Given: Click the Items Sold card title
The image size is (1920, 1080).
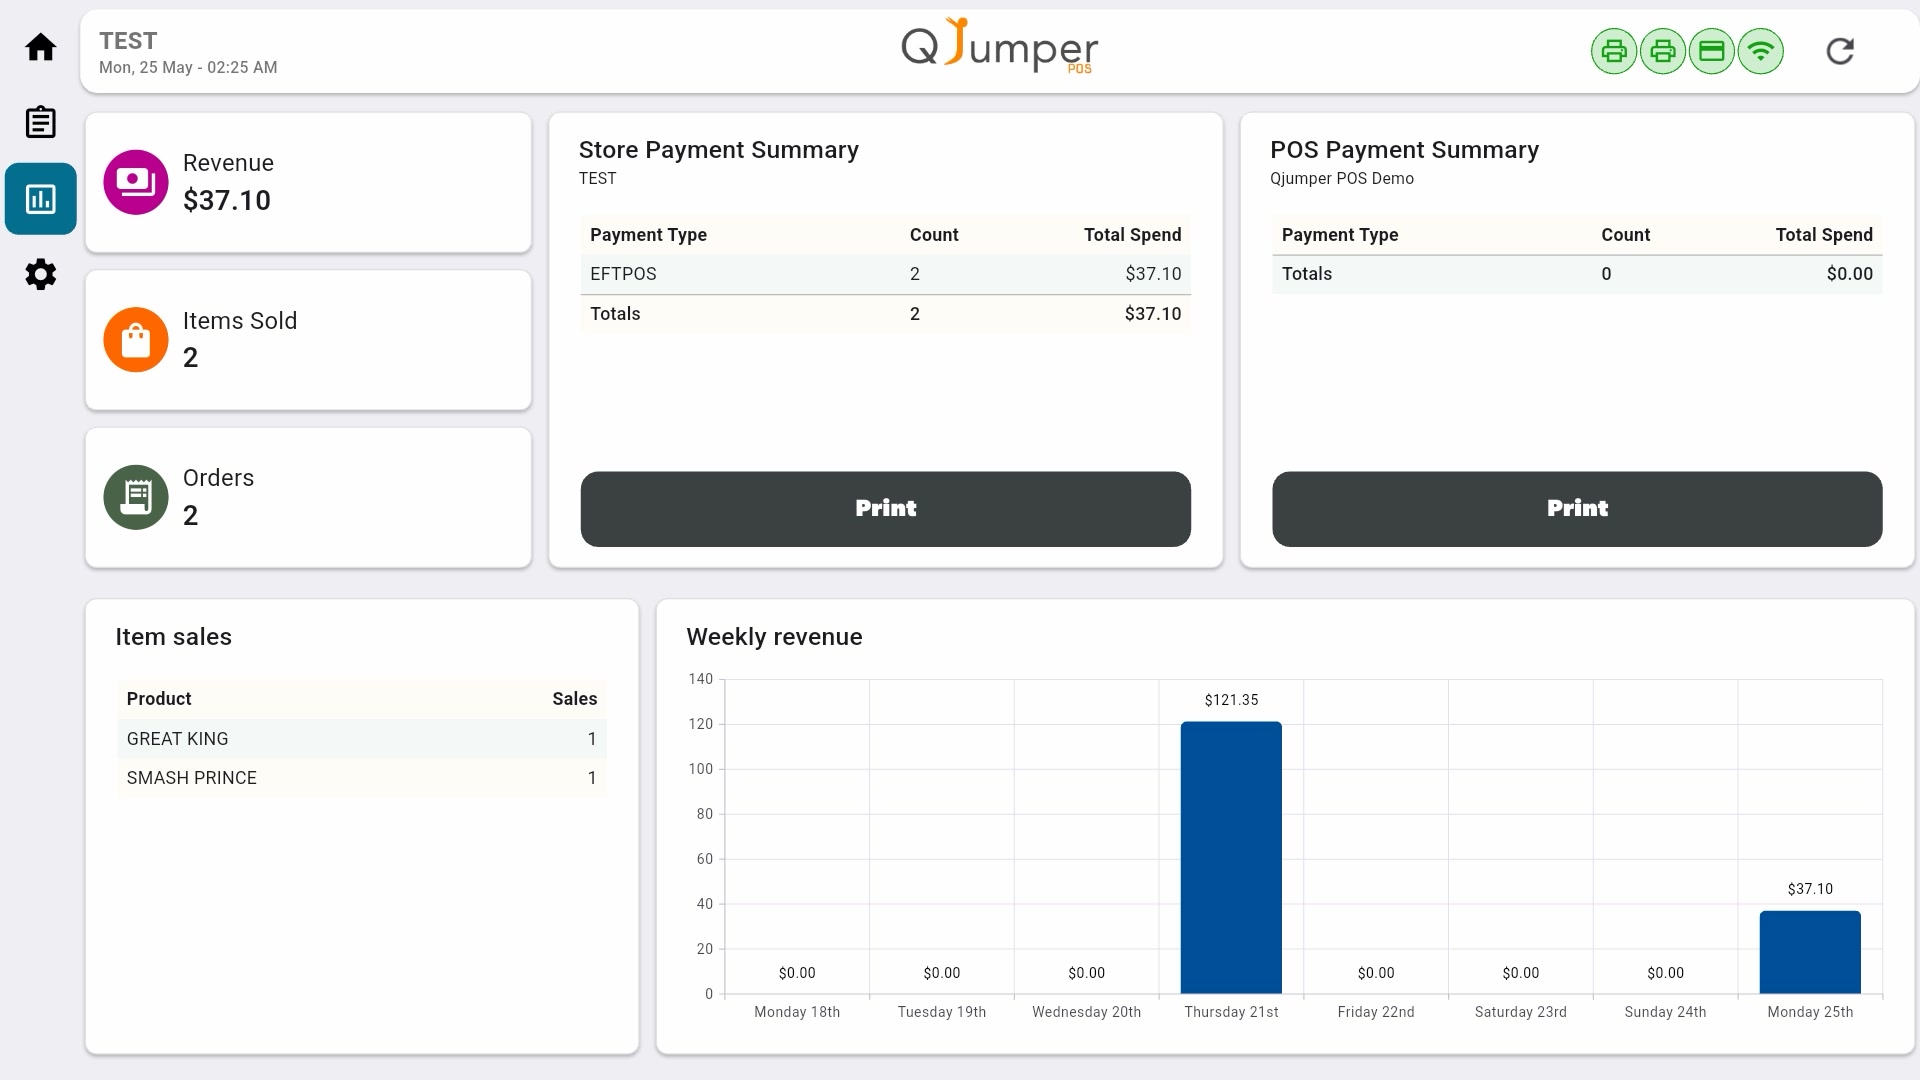Looking at the screenshot, I should (x=240, y=321).
